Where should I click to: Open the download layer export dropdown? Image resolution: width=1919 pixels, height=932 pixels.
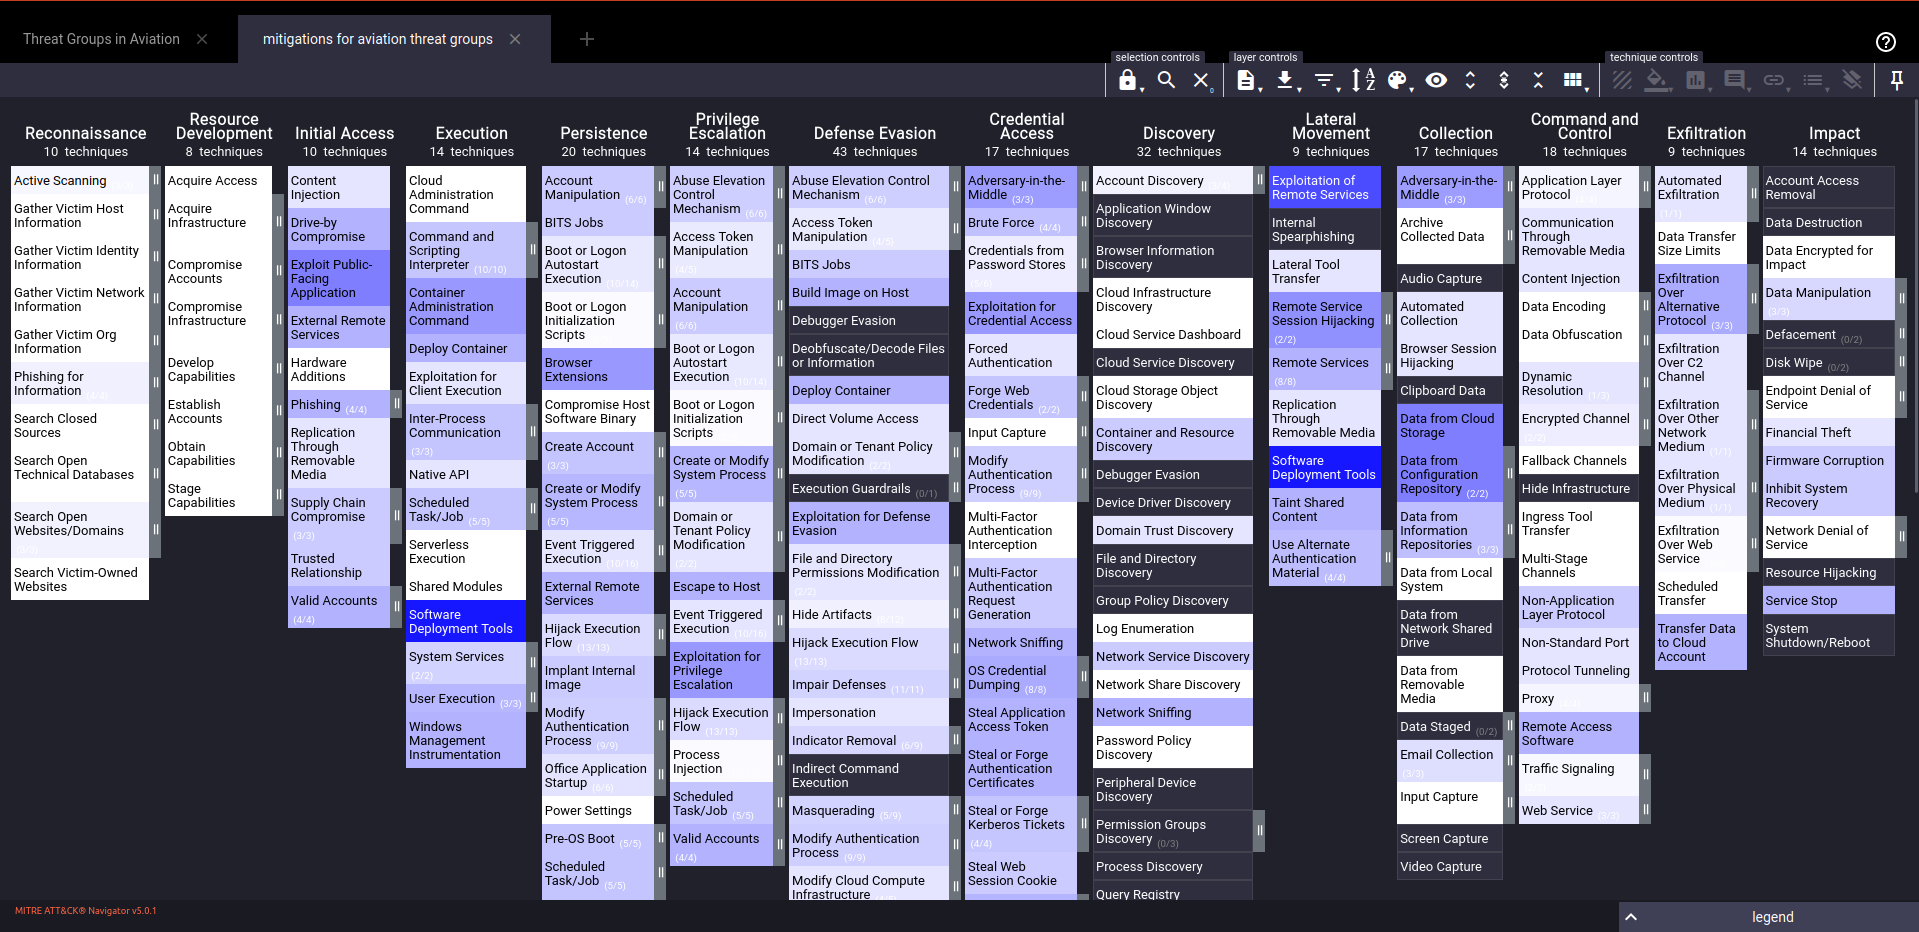pos(1285,80)
